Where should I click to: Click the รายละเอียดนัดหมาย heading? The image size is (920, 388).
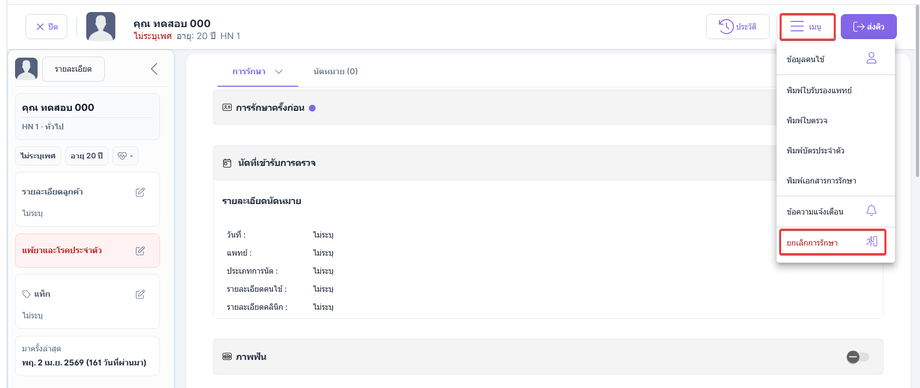(x=262, y=202)
